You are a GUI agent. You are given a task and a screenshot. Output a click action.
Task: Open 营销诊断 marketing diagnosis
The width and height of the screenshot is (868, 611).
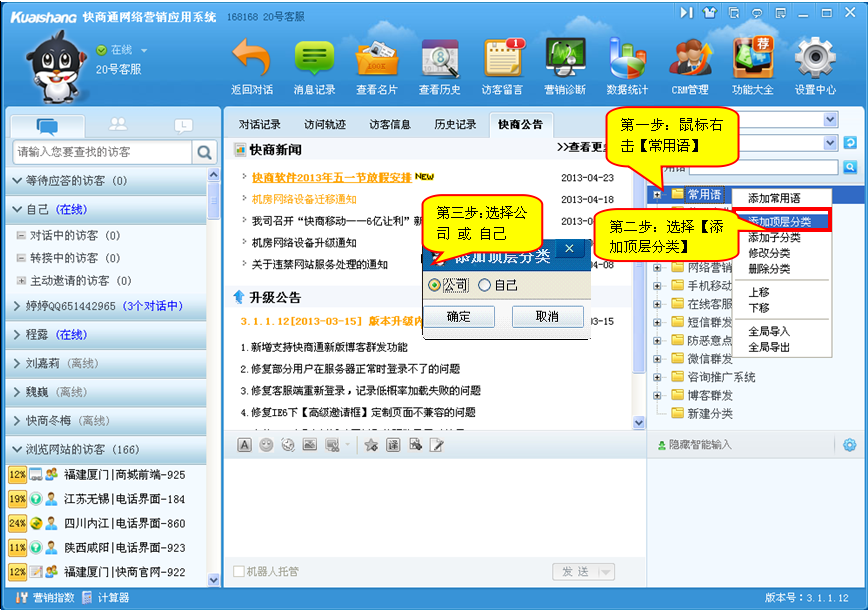[x=565, y=66]
